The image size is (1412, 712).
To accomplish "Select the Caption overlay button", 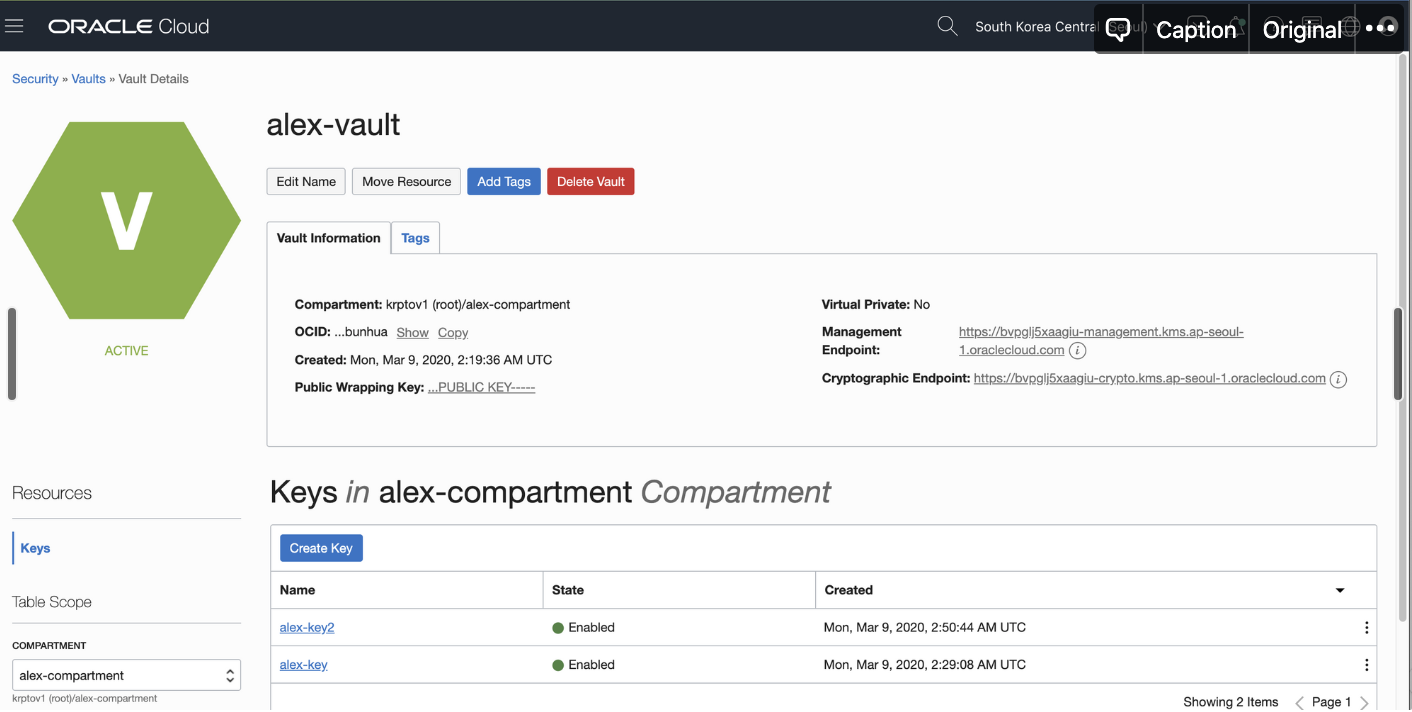I will (1196, 30).
